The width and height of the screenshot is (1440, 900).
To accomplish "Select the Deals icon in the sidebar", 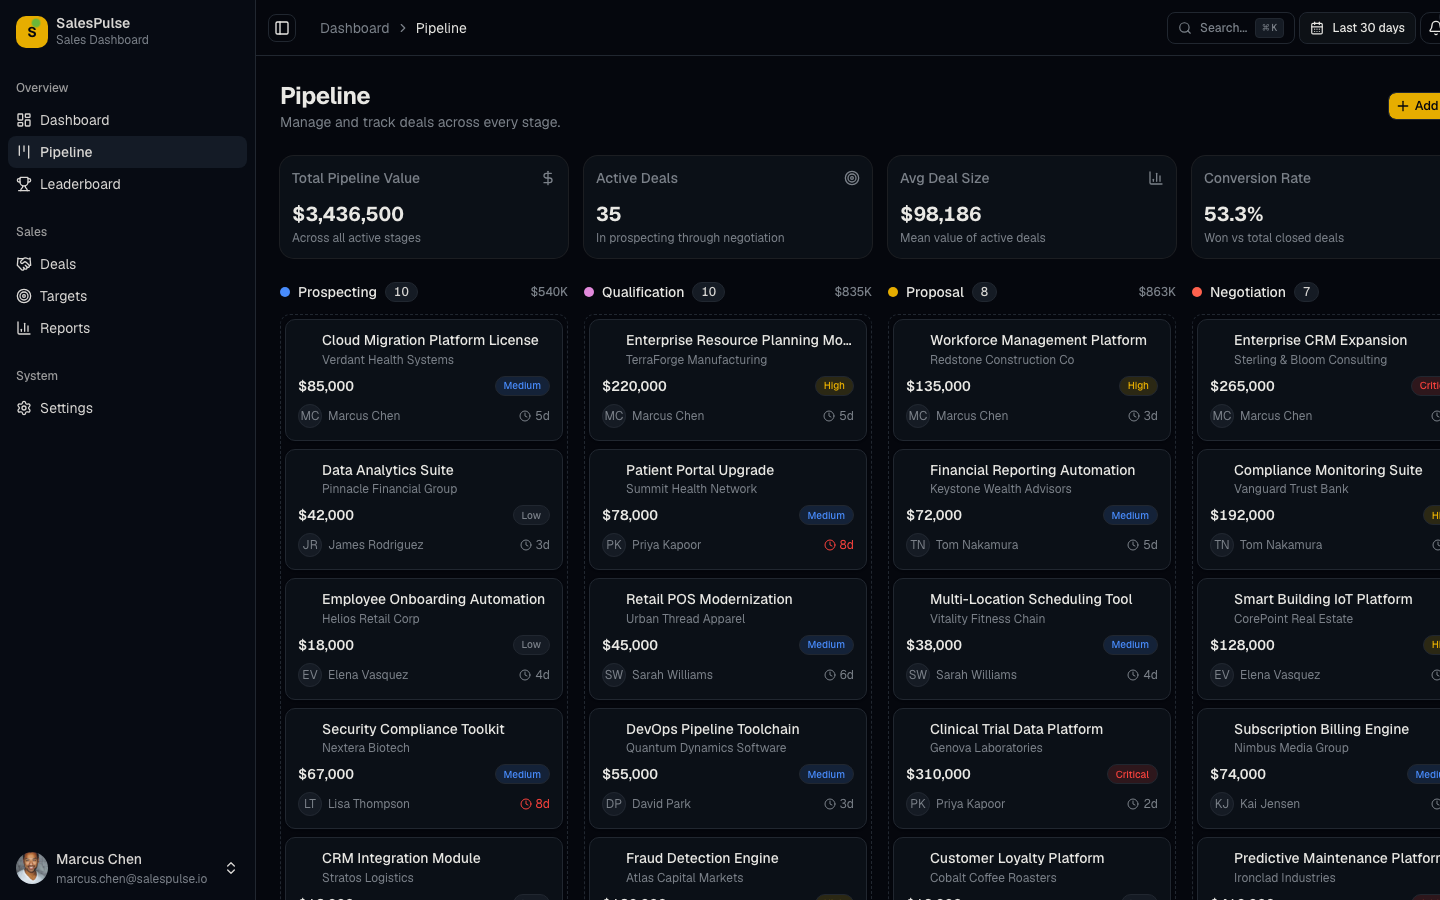I will (24, 263).
